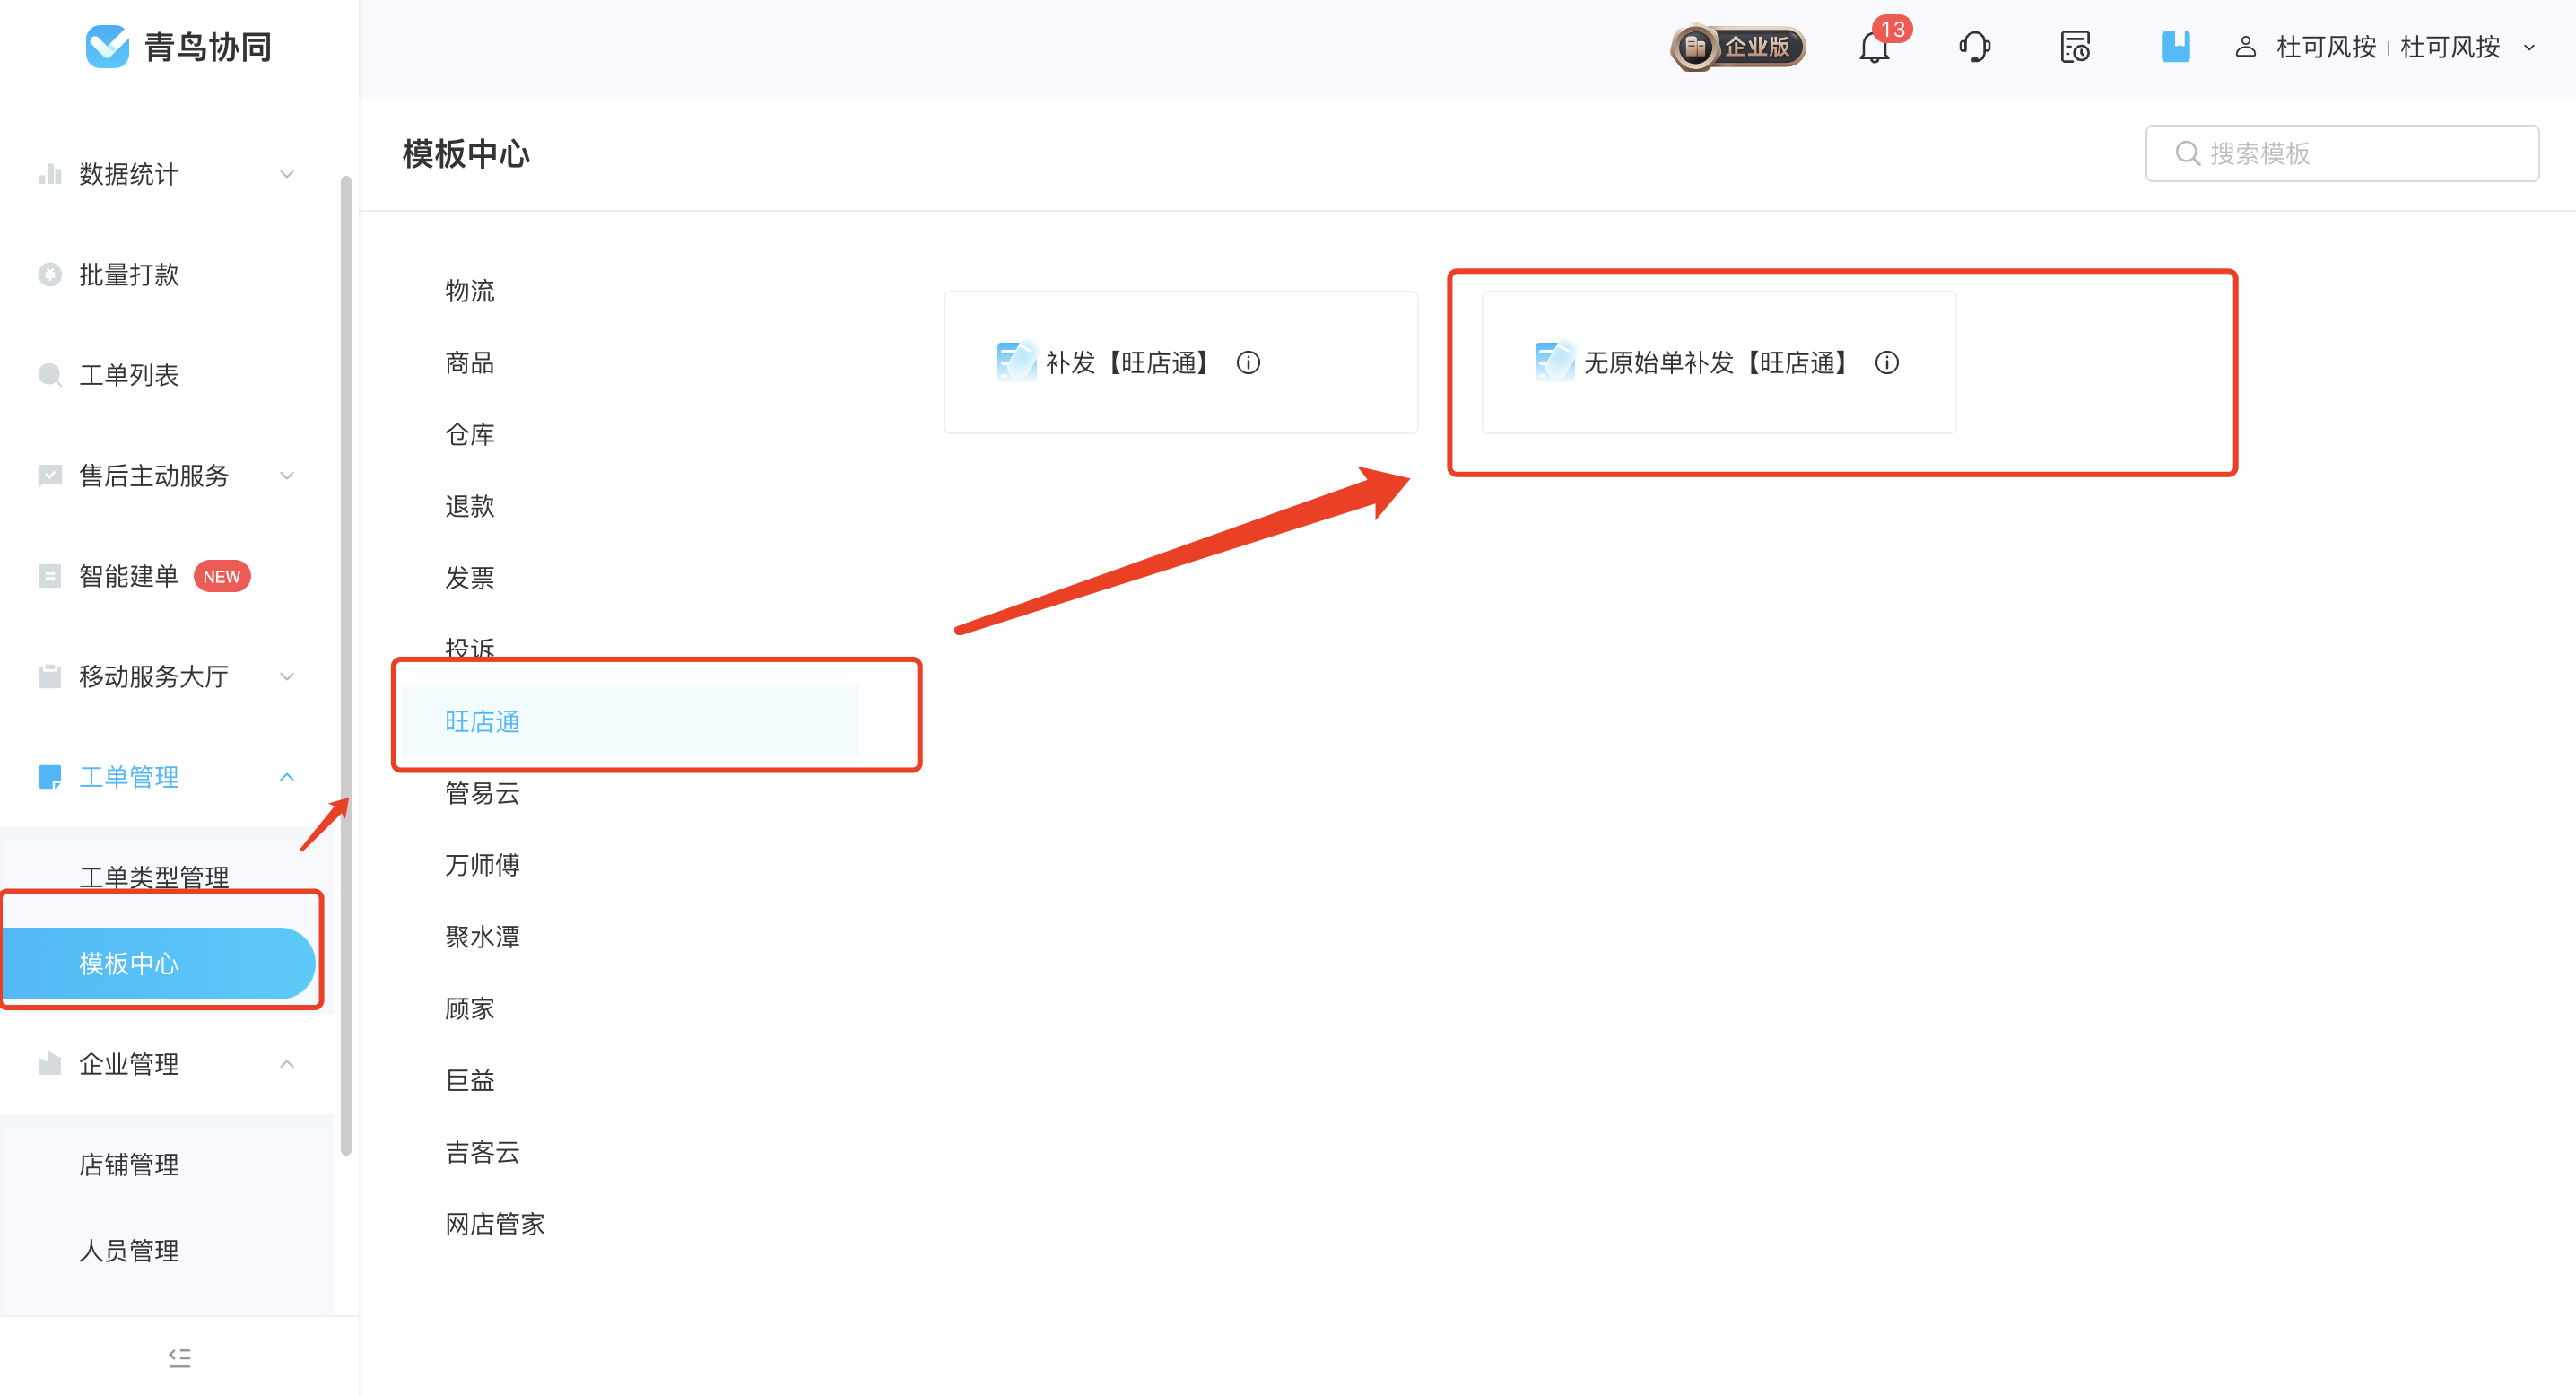This screenshot has width=2576, height=1396.
Task: Click the 工单管理 blue note icon
Action: 50,777
